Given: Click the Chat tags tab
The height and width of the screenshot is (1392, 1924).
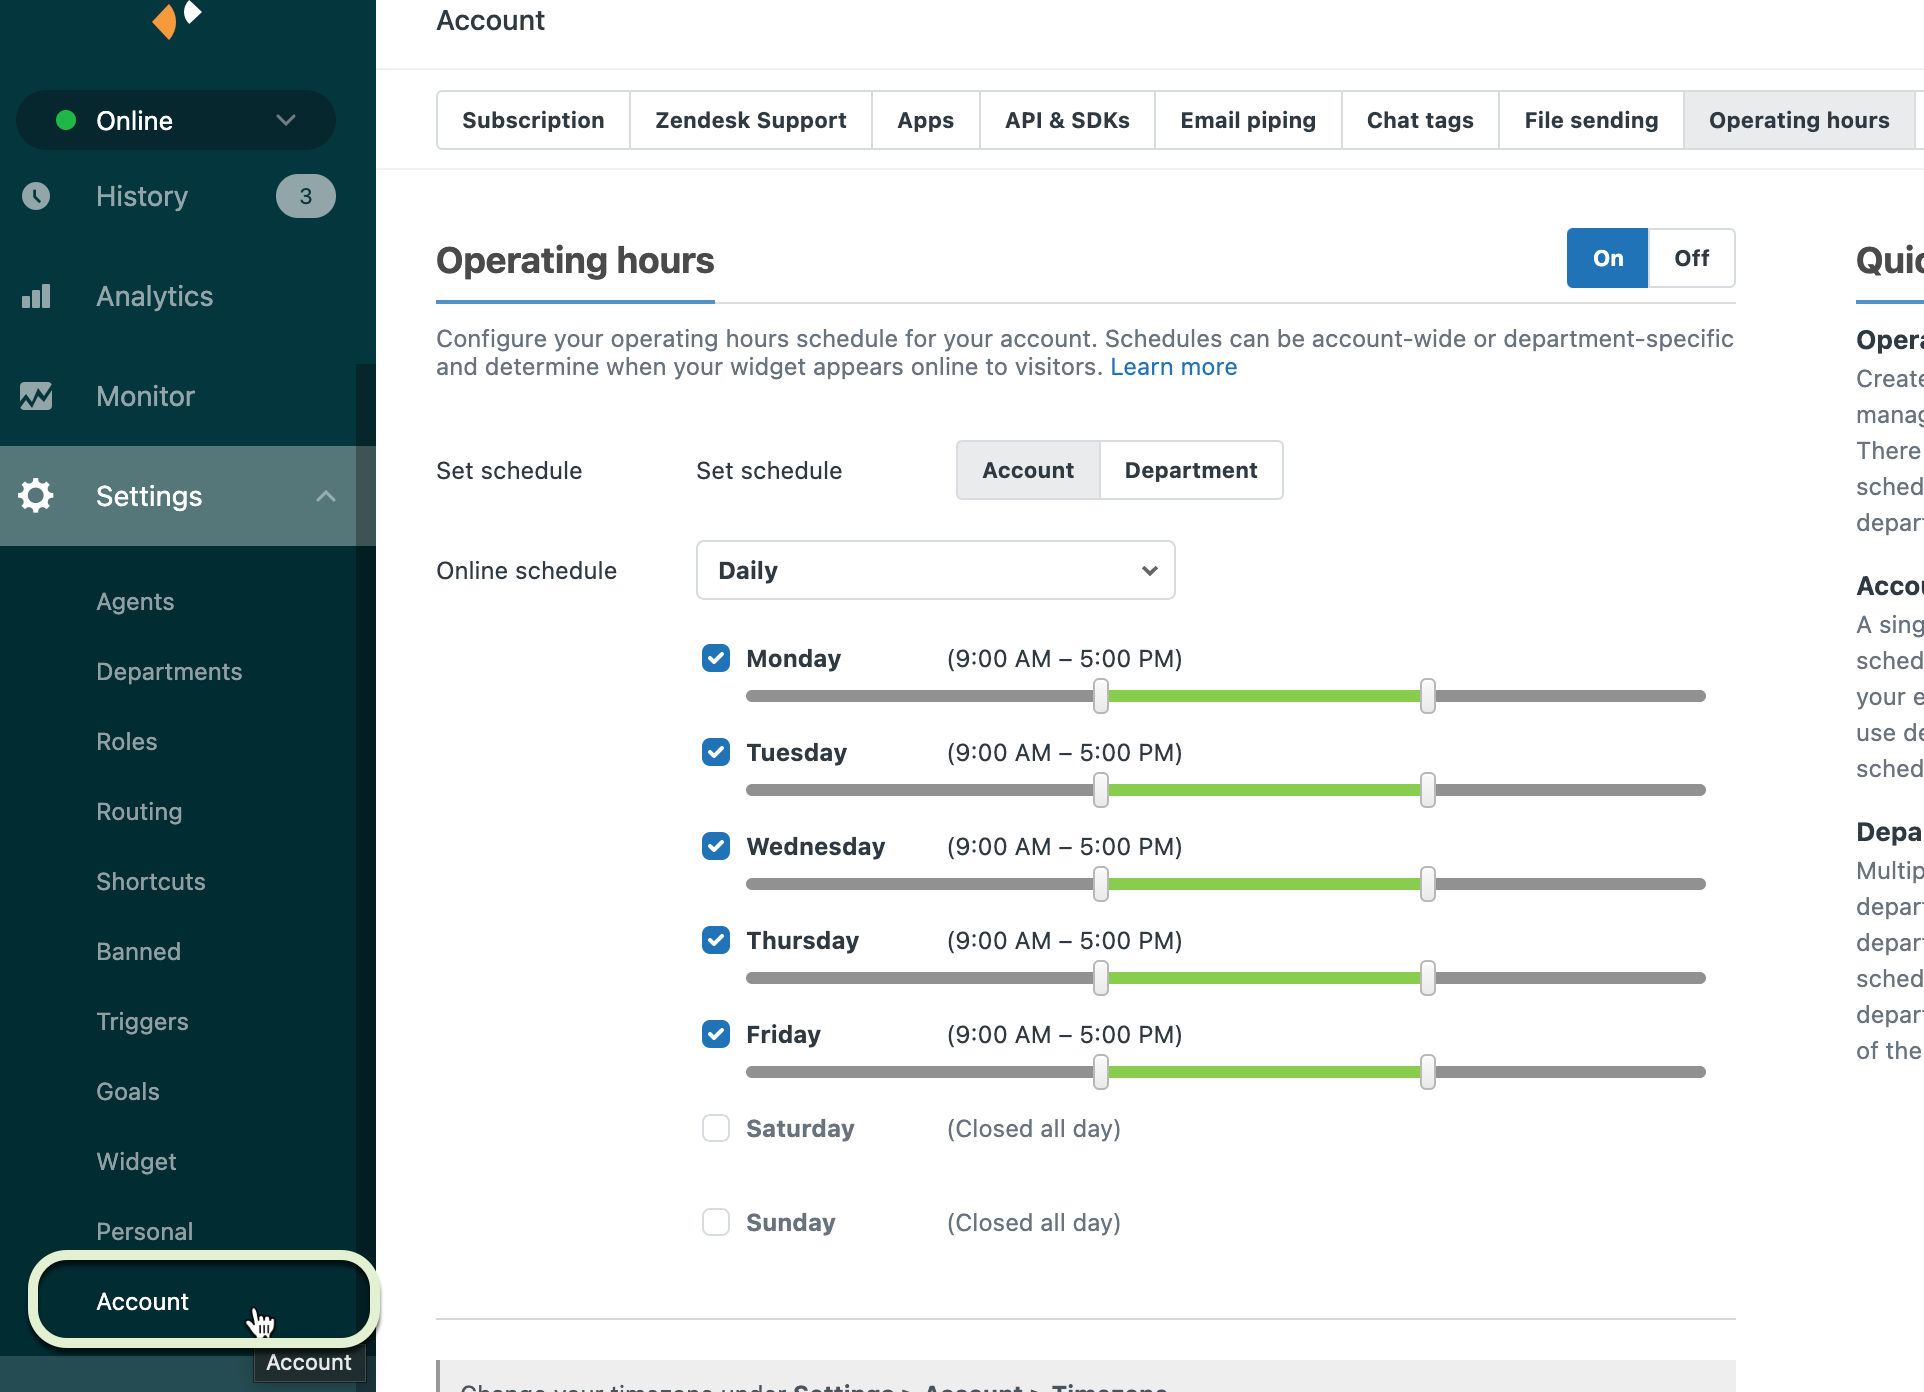Looking at the screenshot, I should point(1418,119).
